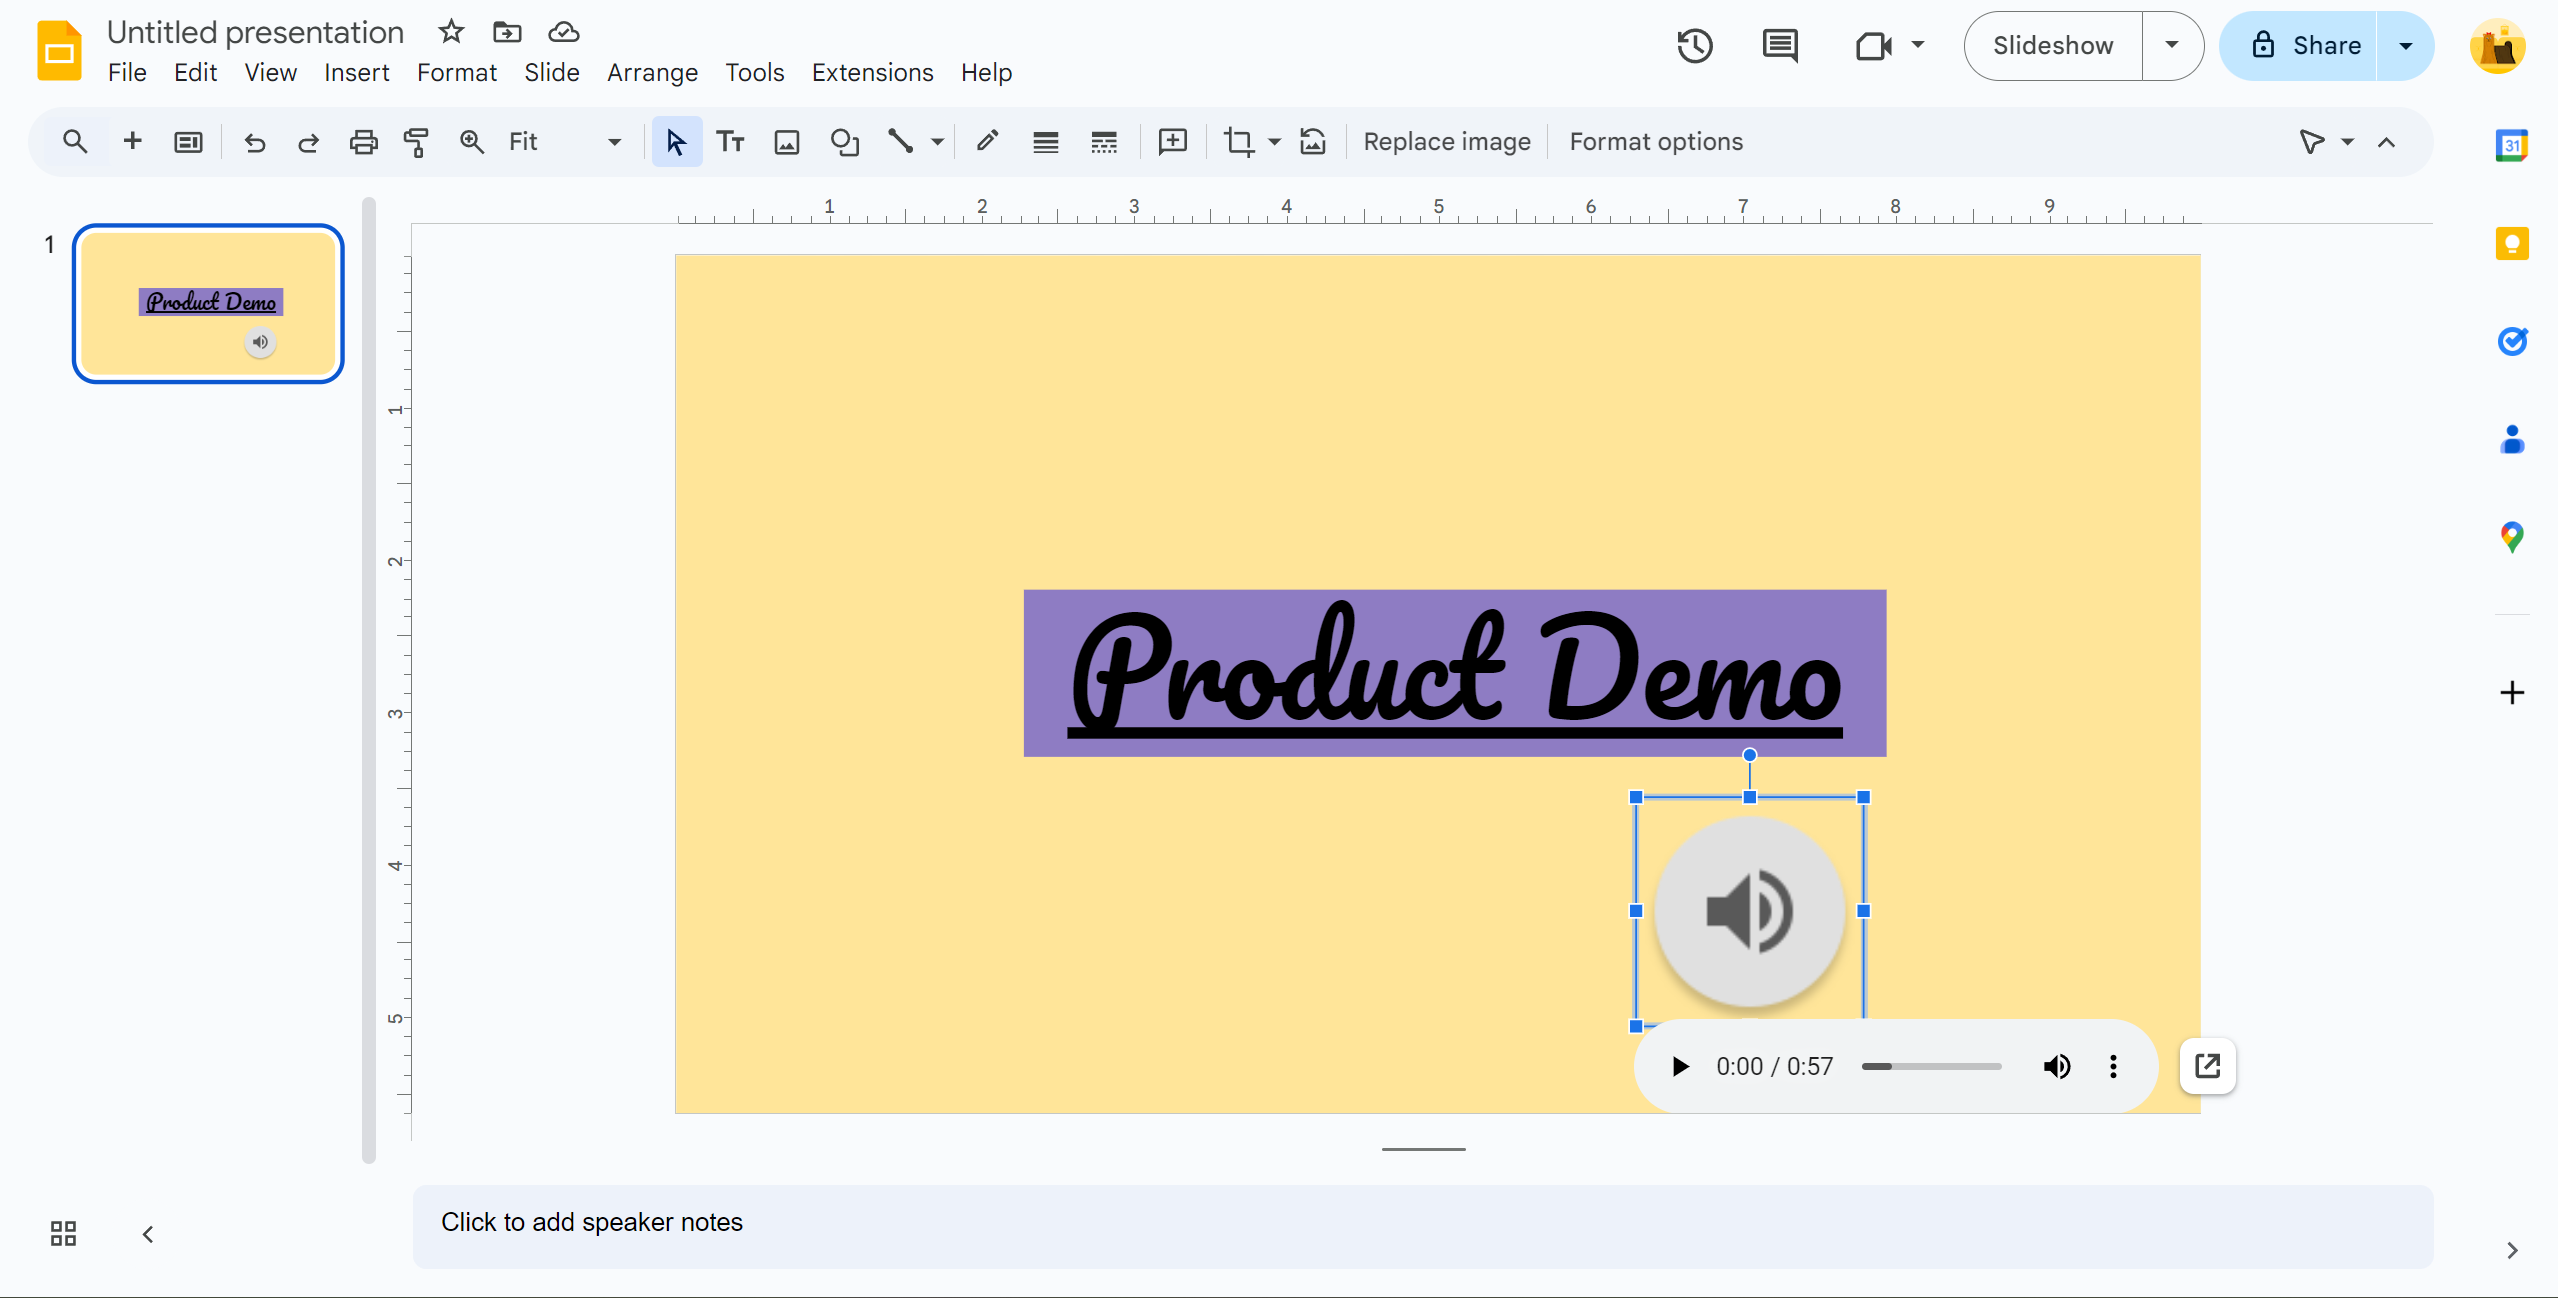Image resolution: width=2558 pixels, height=1298 pixels.
Task: Open the Extensions menu
Action: 872,73
